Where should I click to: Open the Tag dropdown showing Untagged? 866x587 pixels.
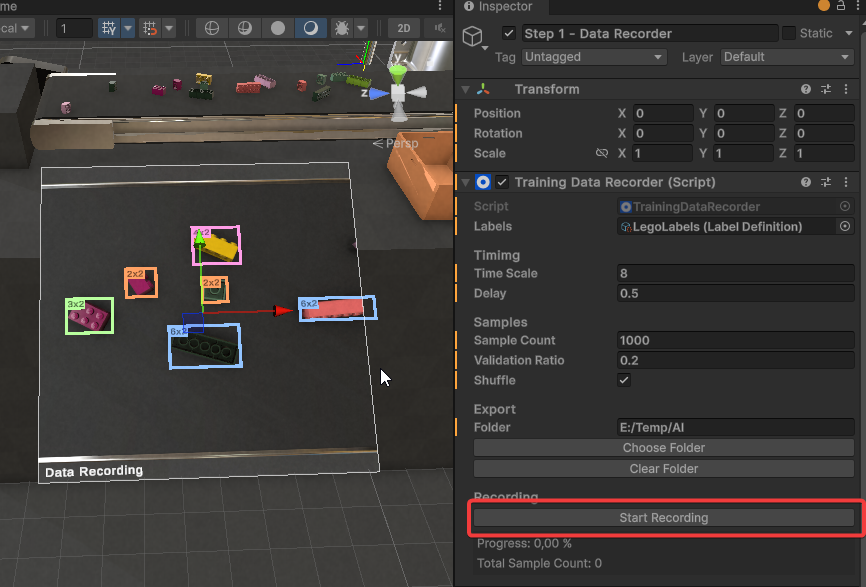[x=593, y=57]
